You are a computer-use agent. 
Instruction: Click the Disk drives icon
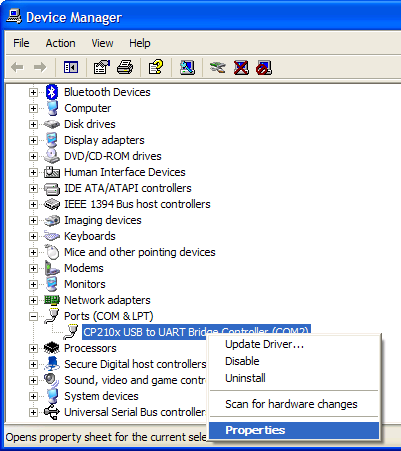point(52,124)
